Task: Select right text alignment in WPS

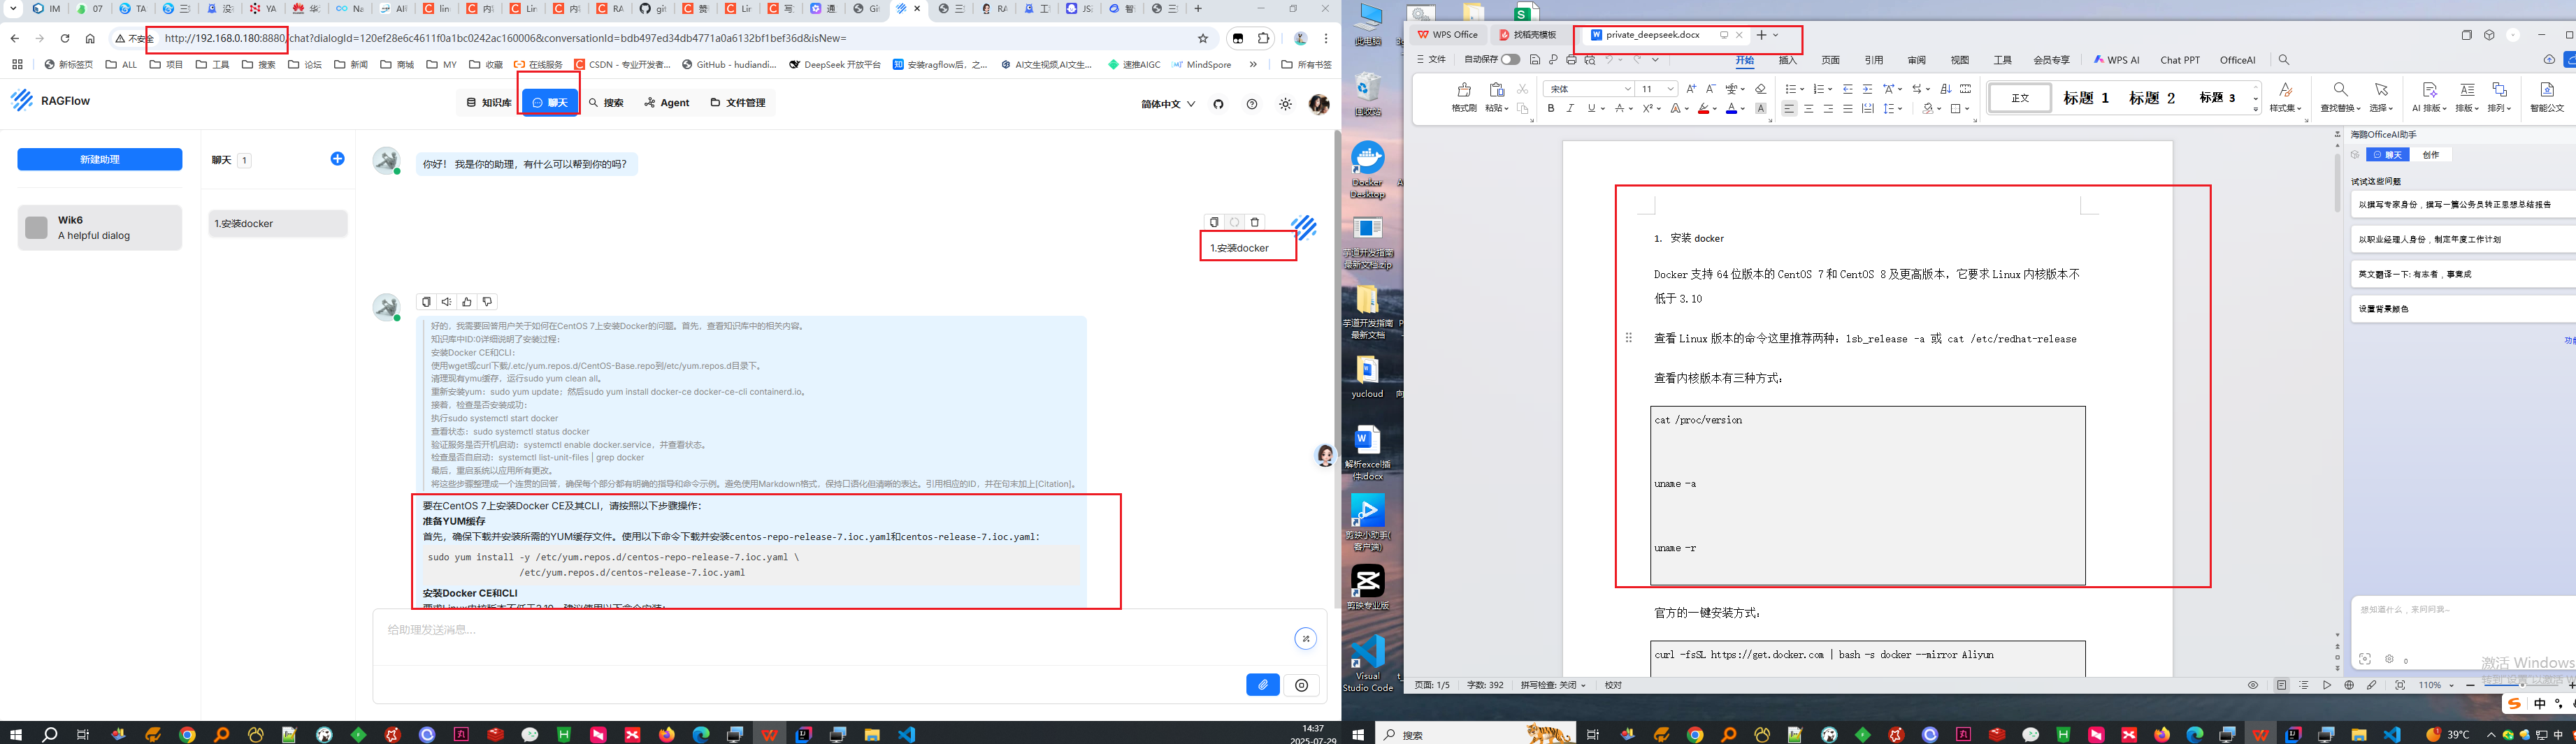Action: [x=1828, y=108]
